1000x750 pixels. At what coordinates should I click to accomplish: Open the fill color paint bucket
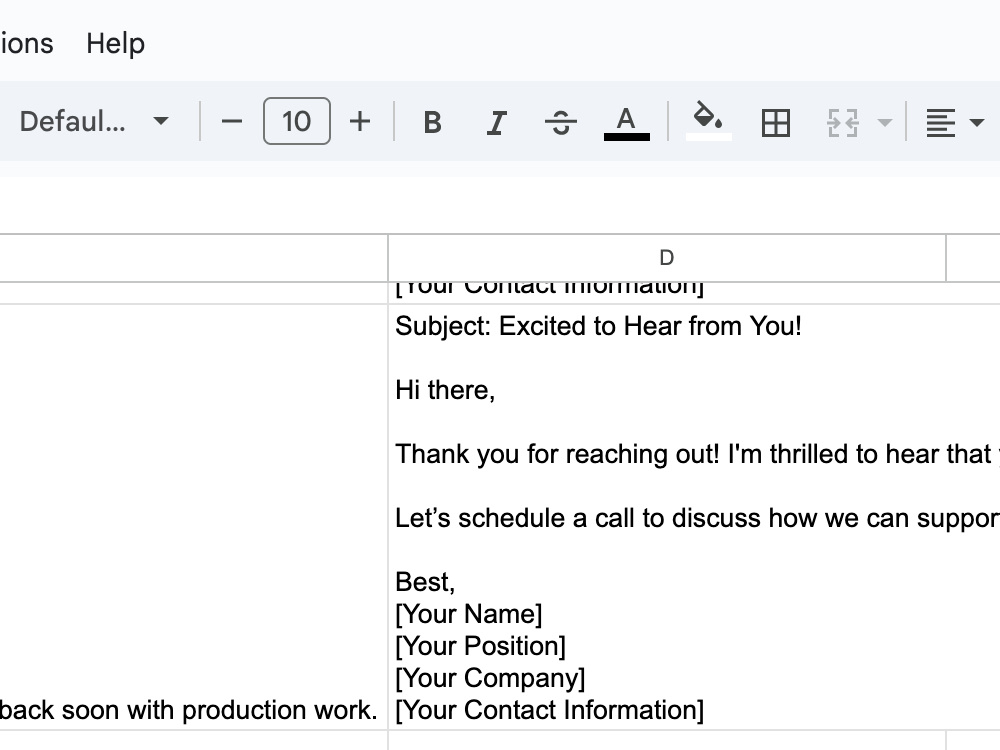coord(708,121)
